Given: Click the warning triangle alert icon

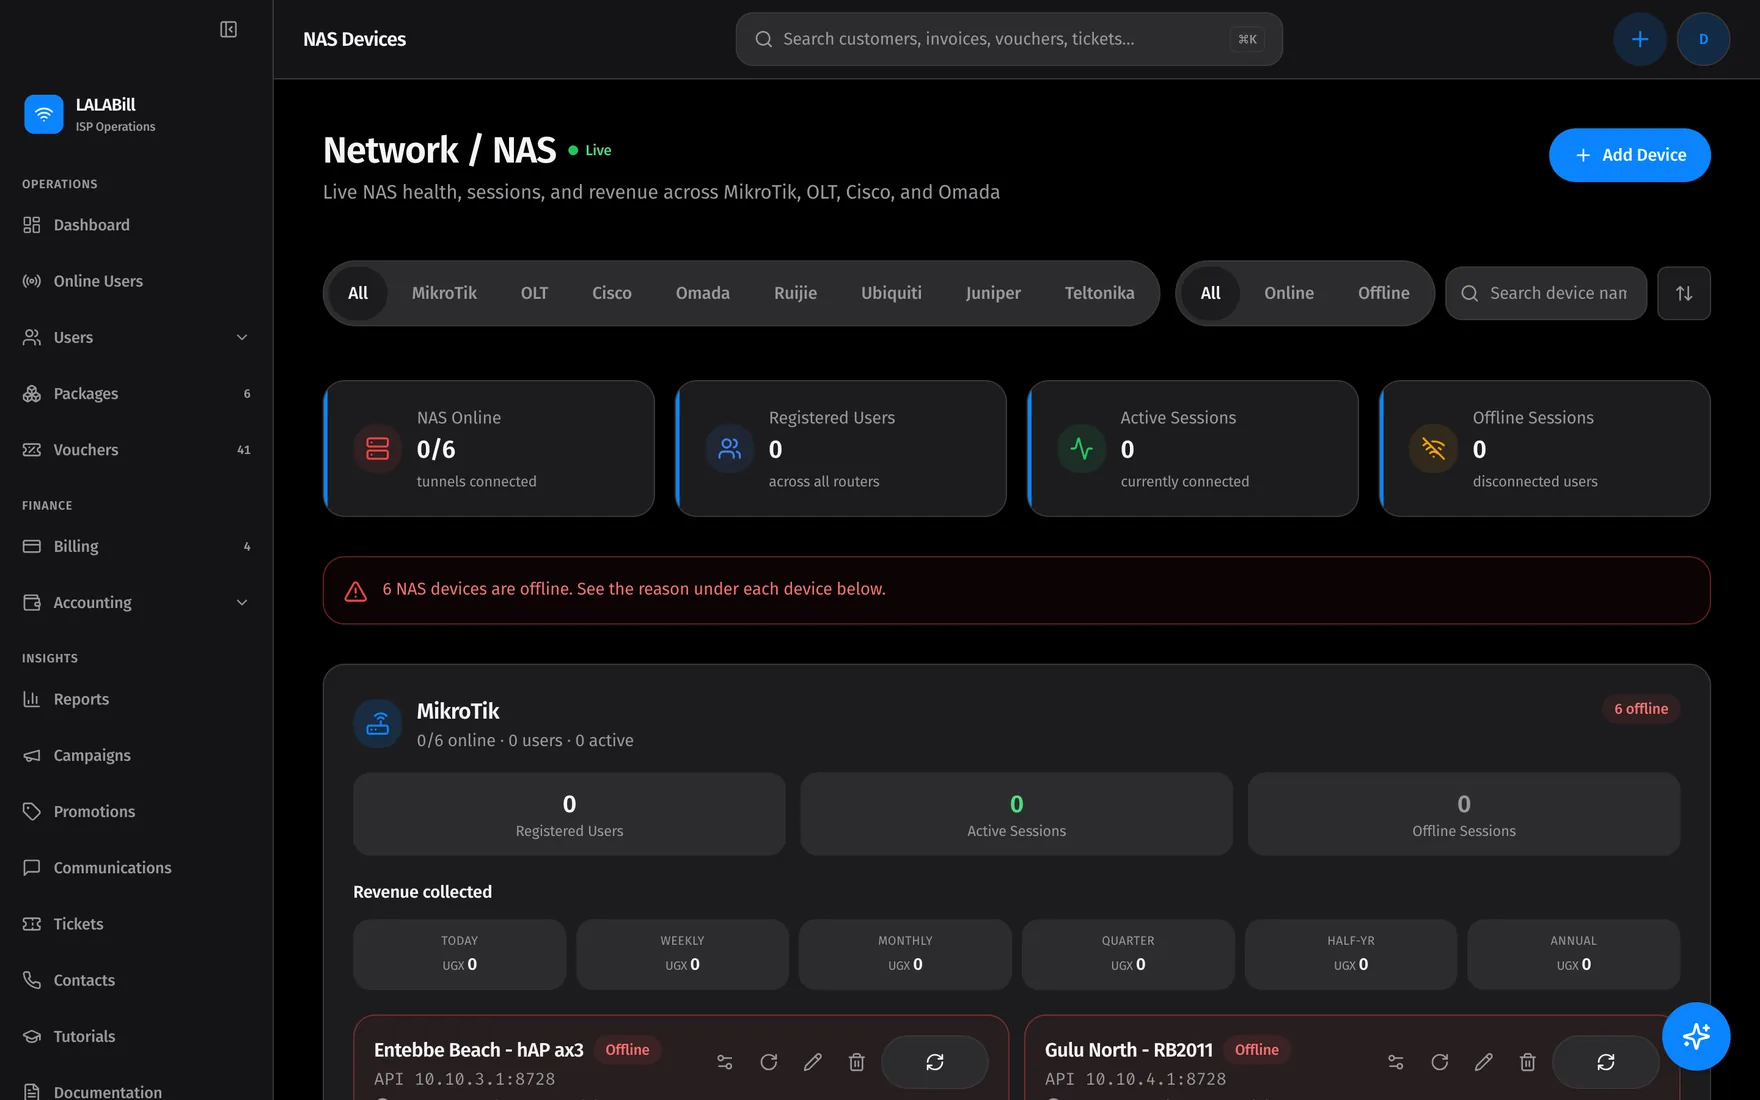Looking at the screenshot, I should pyautogui.click(x=355, y=591).
